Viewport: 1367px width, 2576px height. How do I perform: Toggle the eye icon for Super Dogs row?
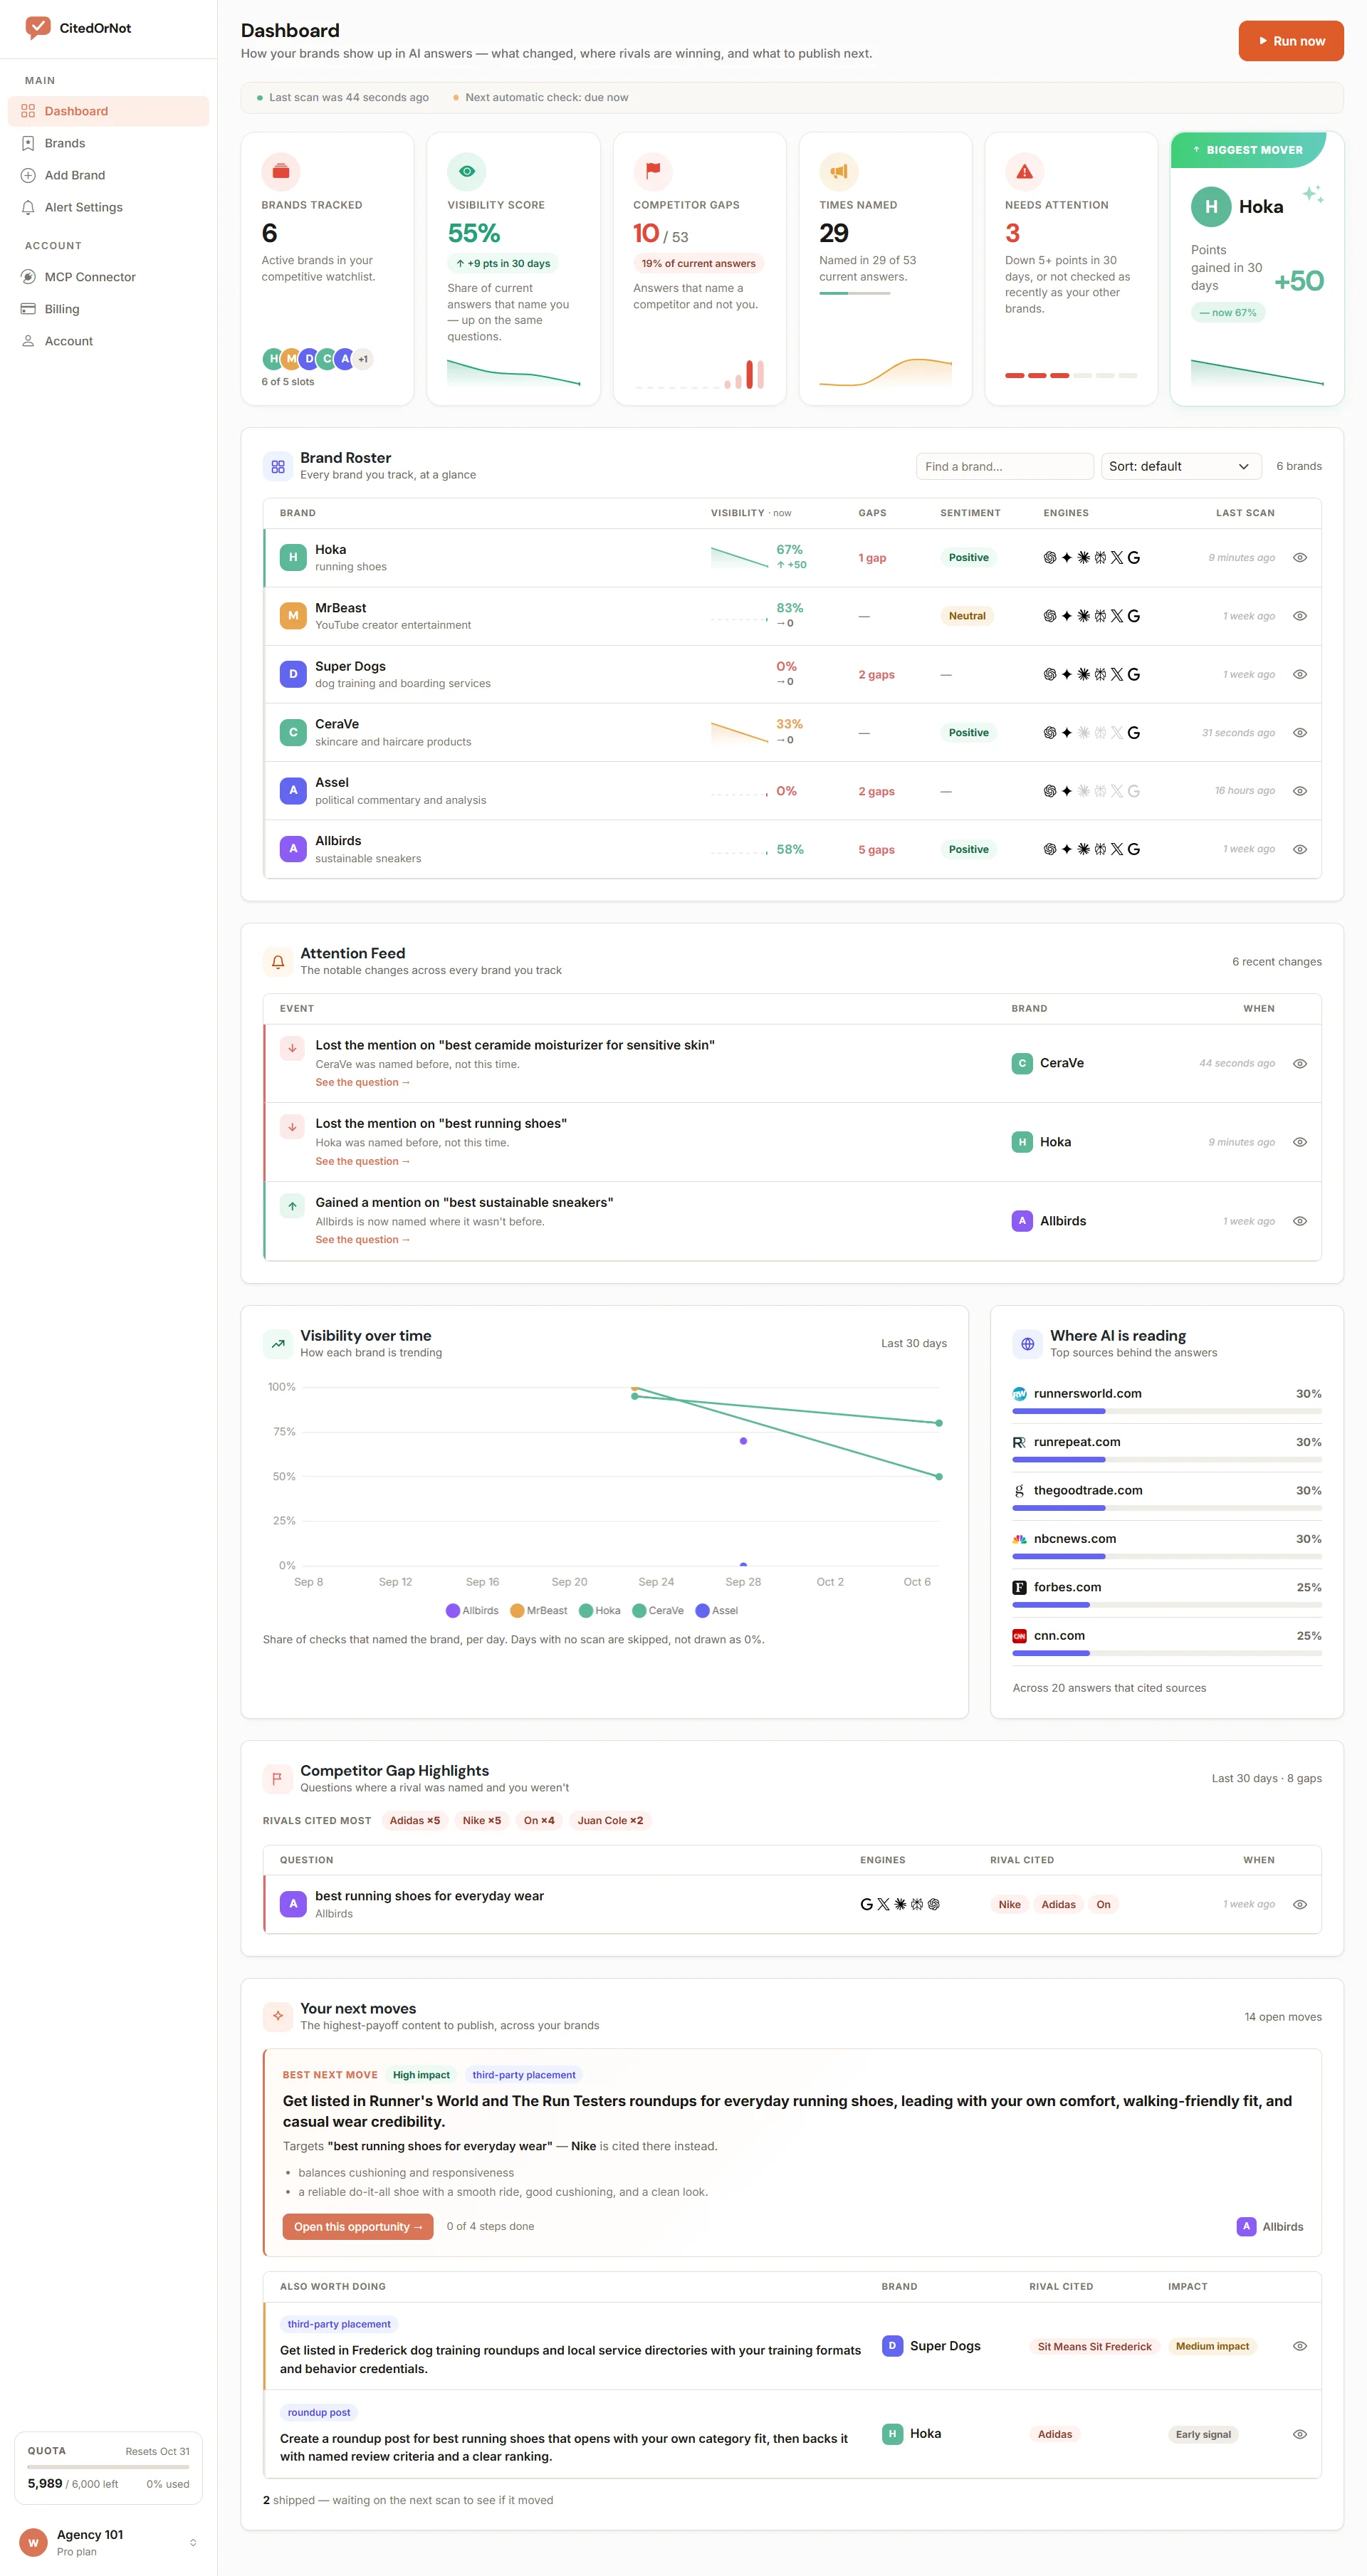[x=1299, y=674]
